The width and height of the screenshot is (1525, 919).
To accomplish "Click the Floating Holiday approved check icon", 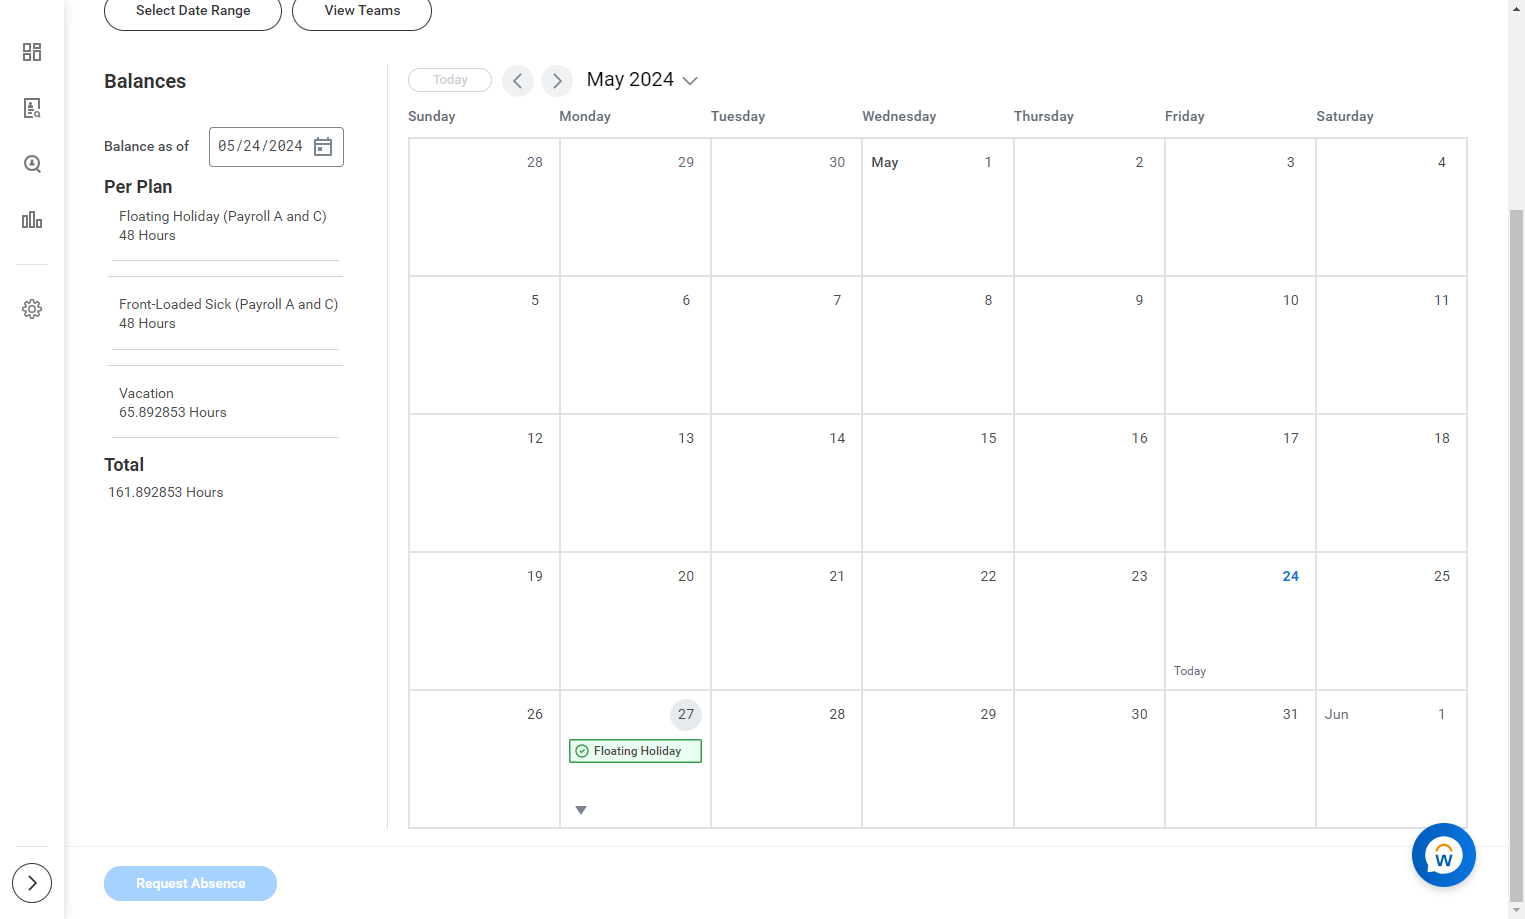I will click(582, 751).
